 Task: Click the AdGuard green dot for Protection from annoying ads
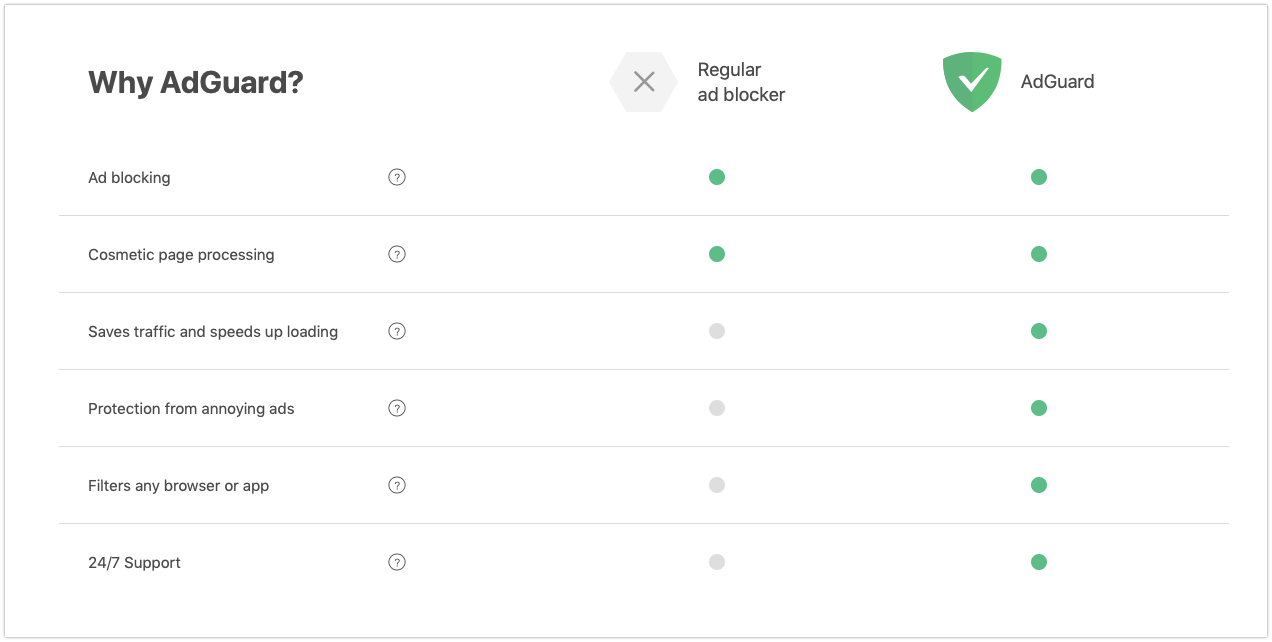pyautogui.click(x=1039, y=408)
